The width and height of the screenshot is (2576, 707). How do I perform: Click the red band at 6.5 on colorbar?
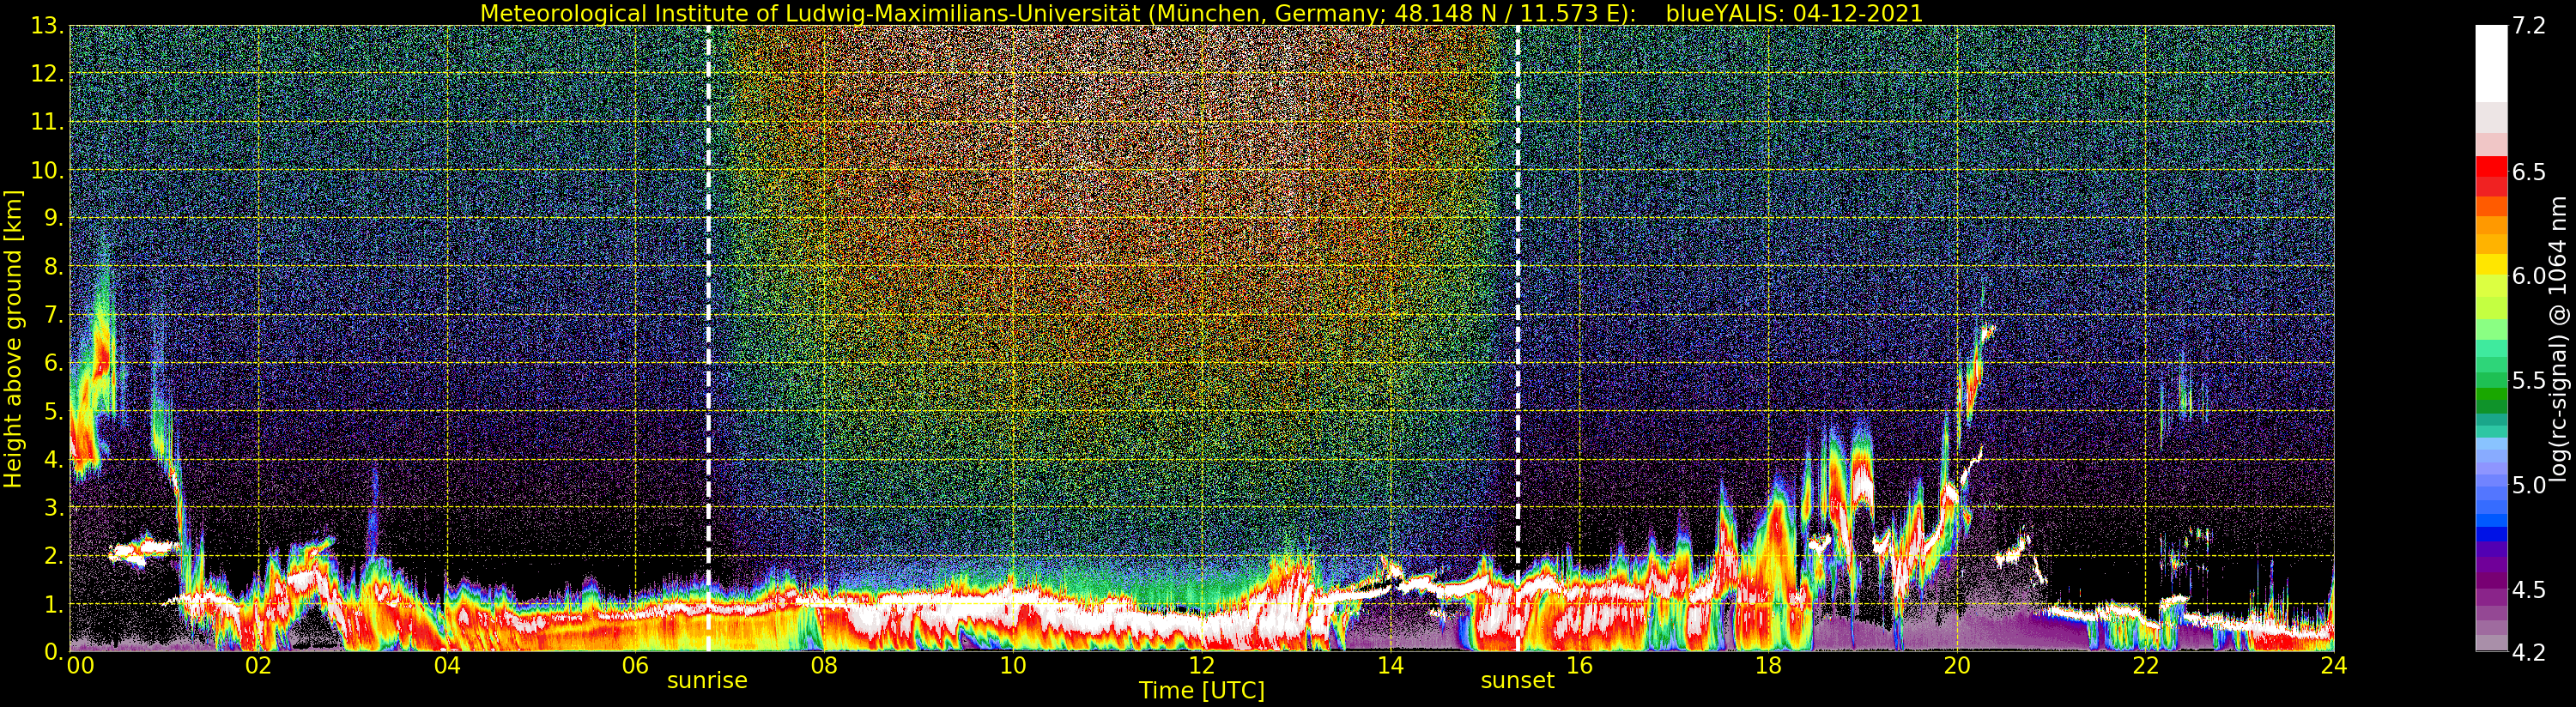pos(2491,172)
